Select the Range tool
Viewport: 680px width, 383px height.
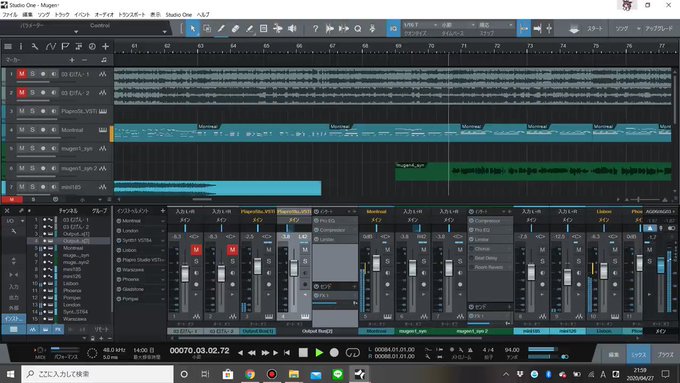click(207, 29)
